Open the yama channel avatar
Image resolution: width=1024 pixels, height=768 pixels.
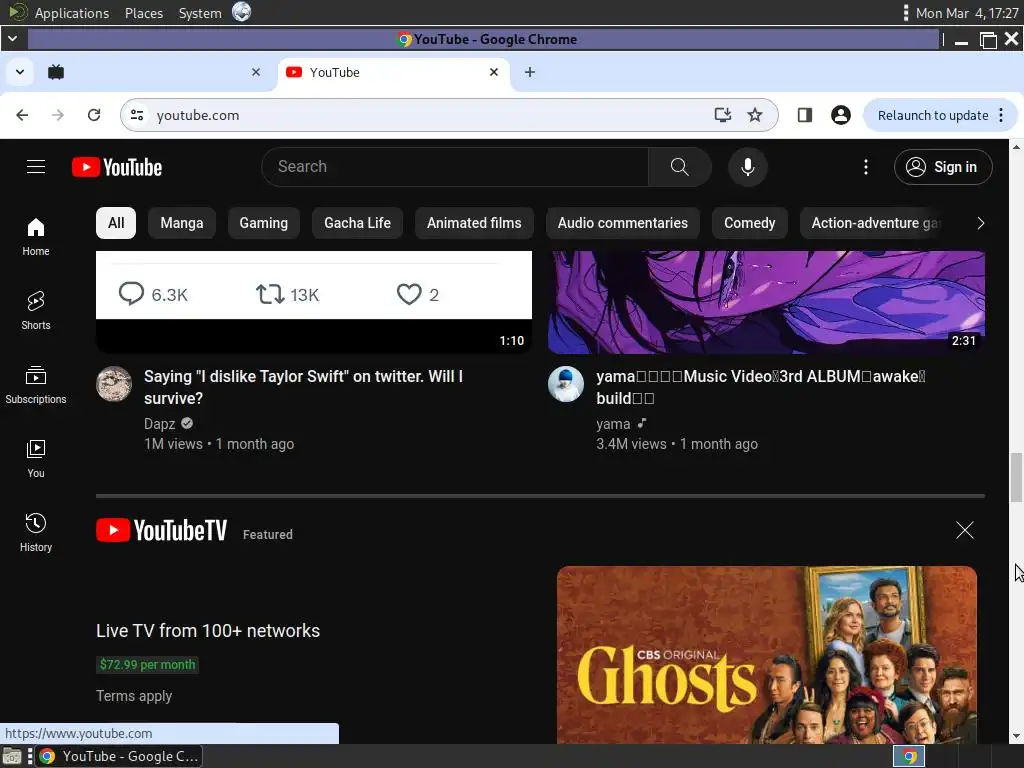(566, 383)
